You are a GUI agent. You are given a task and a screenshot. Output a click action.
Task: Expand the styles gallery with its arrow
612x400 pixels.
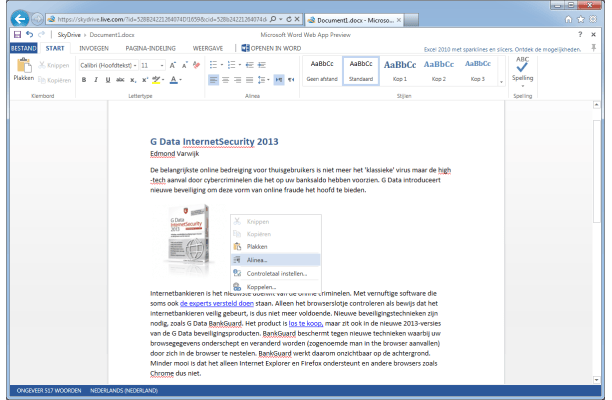pyautogui.click(x=502, y=82)
